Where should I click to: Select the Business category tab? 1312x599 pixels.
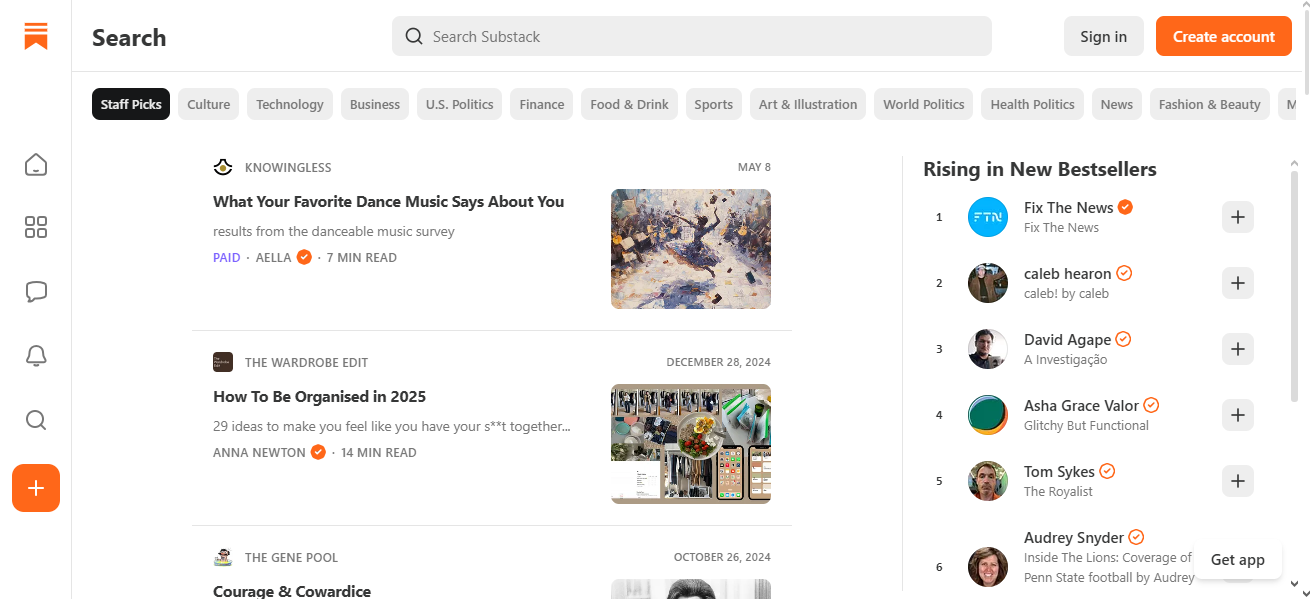coord(375,104)
